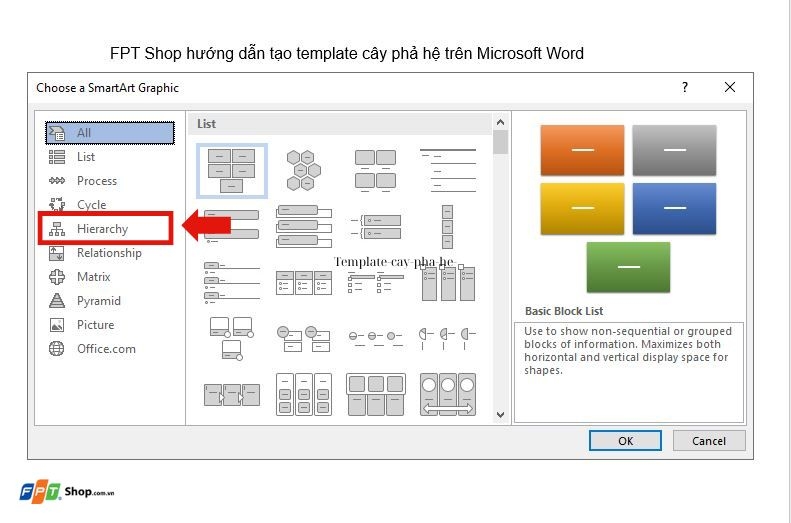
Task: Select the Picture Accent List layout
Action: (447, 282)
